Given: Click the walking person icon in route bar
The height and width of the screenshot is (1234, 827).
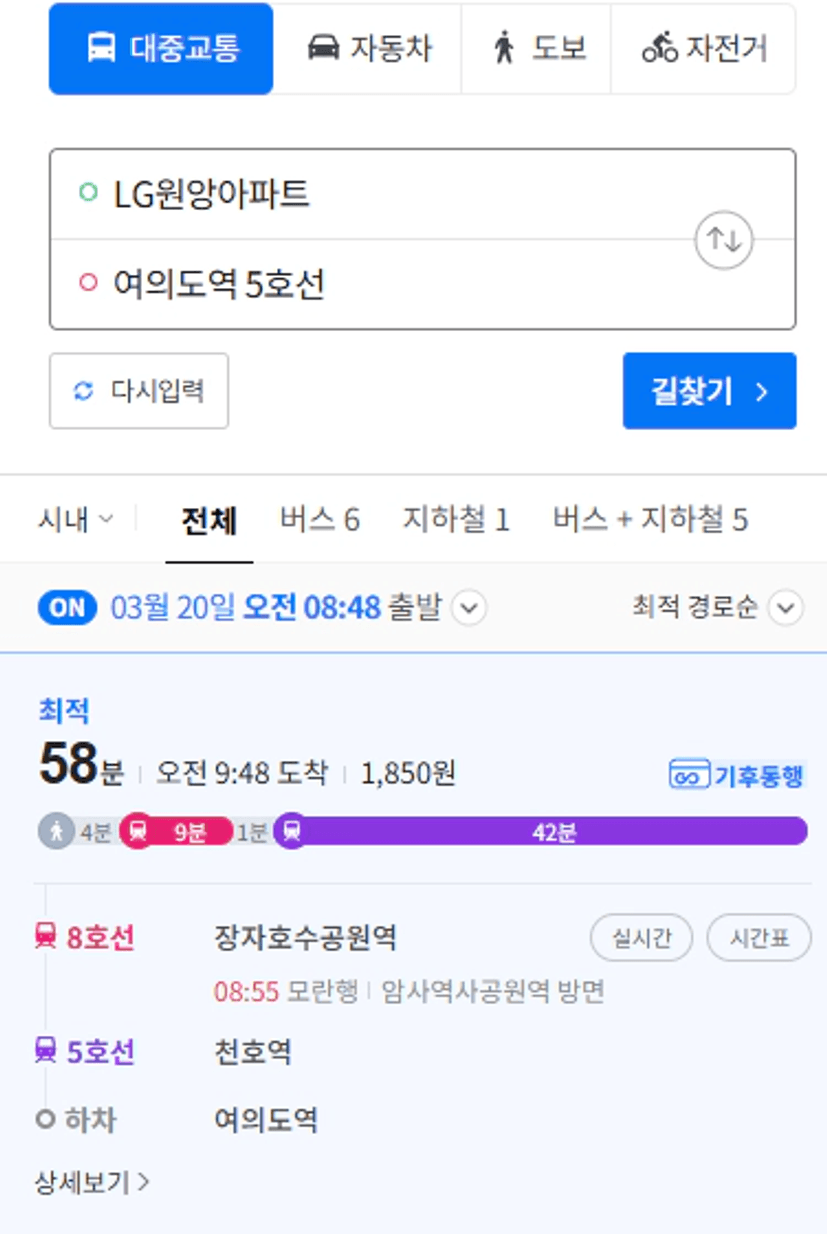Looking at the screenshot, I should click(57, 831).
